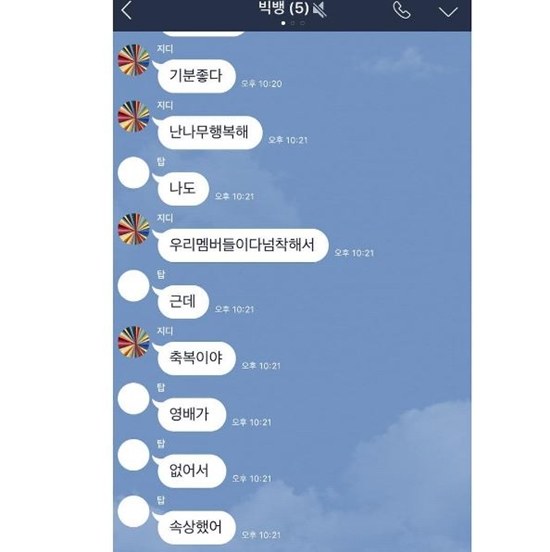
Task: Tap the 축복이야 message bubble
Action: (196, 358)
